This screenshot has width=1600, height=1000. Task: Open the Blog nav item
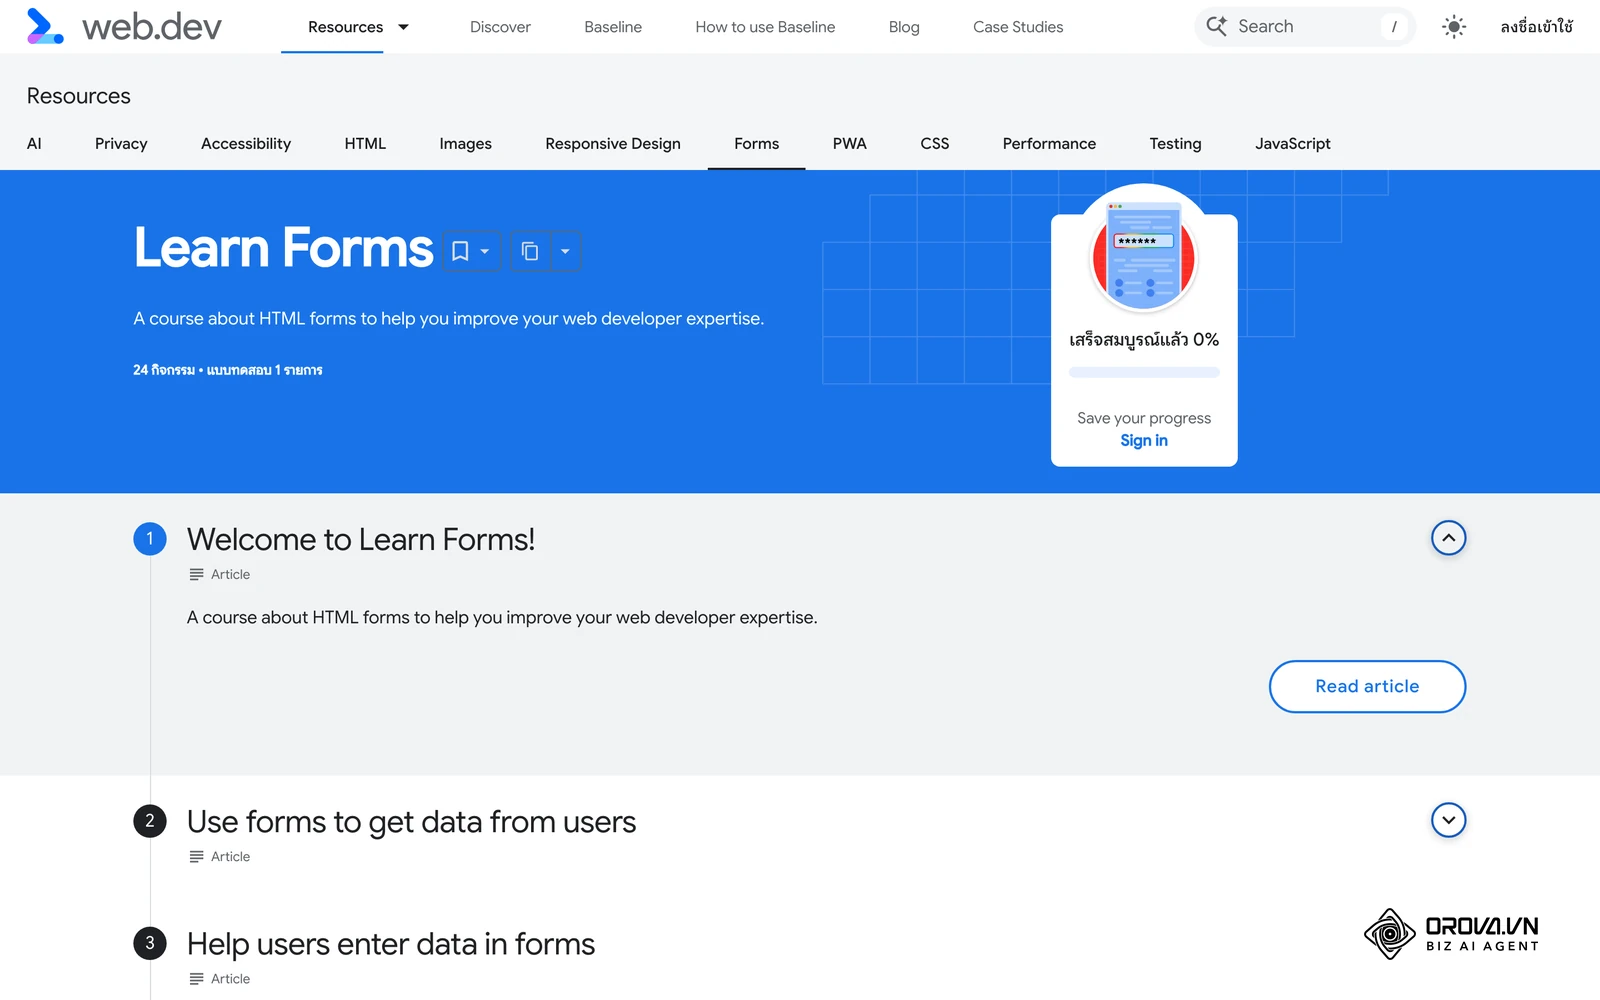[x=904, y=27]
